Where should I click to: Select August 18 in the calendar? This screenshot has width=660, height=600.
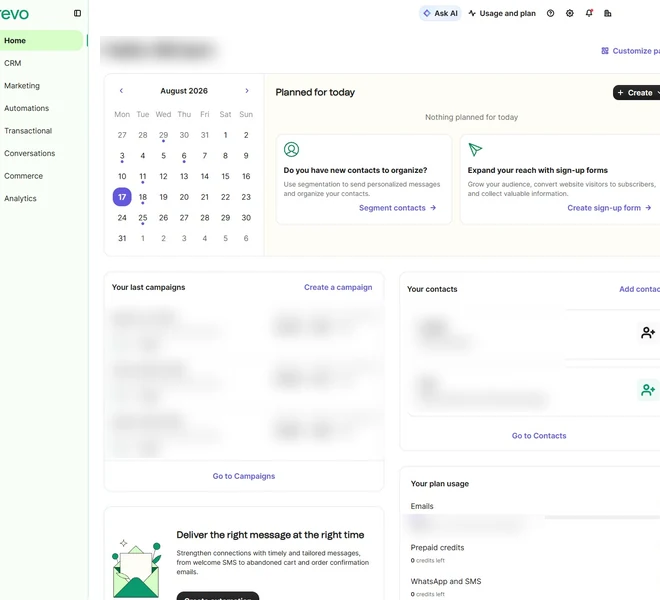pyautogui.click(x=143, y=197)
